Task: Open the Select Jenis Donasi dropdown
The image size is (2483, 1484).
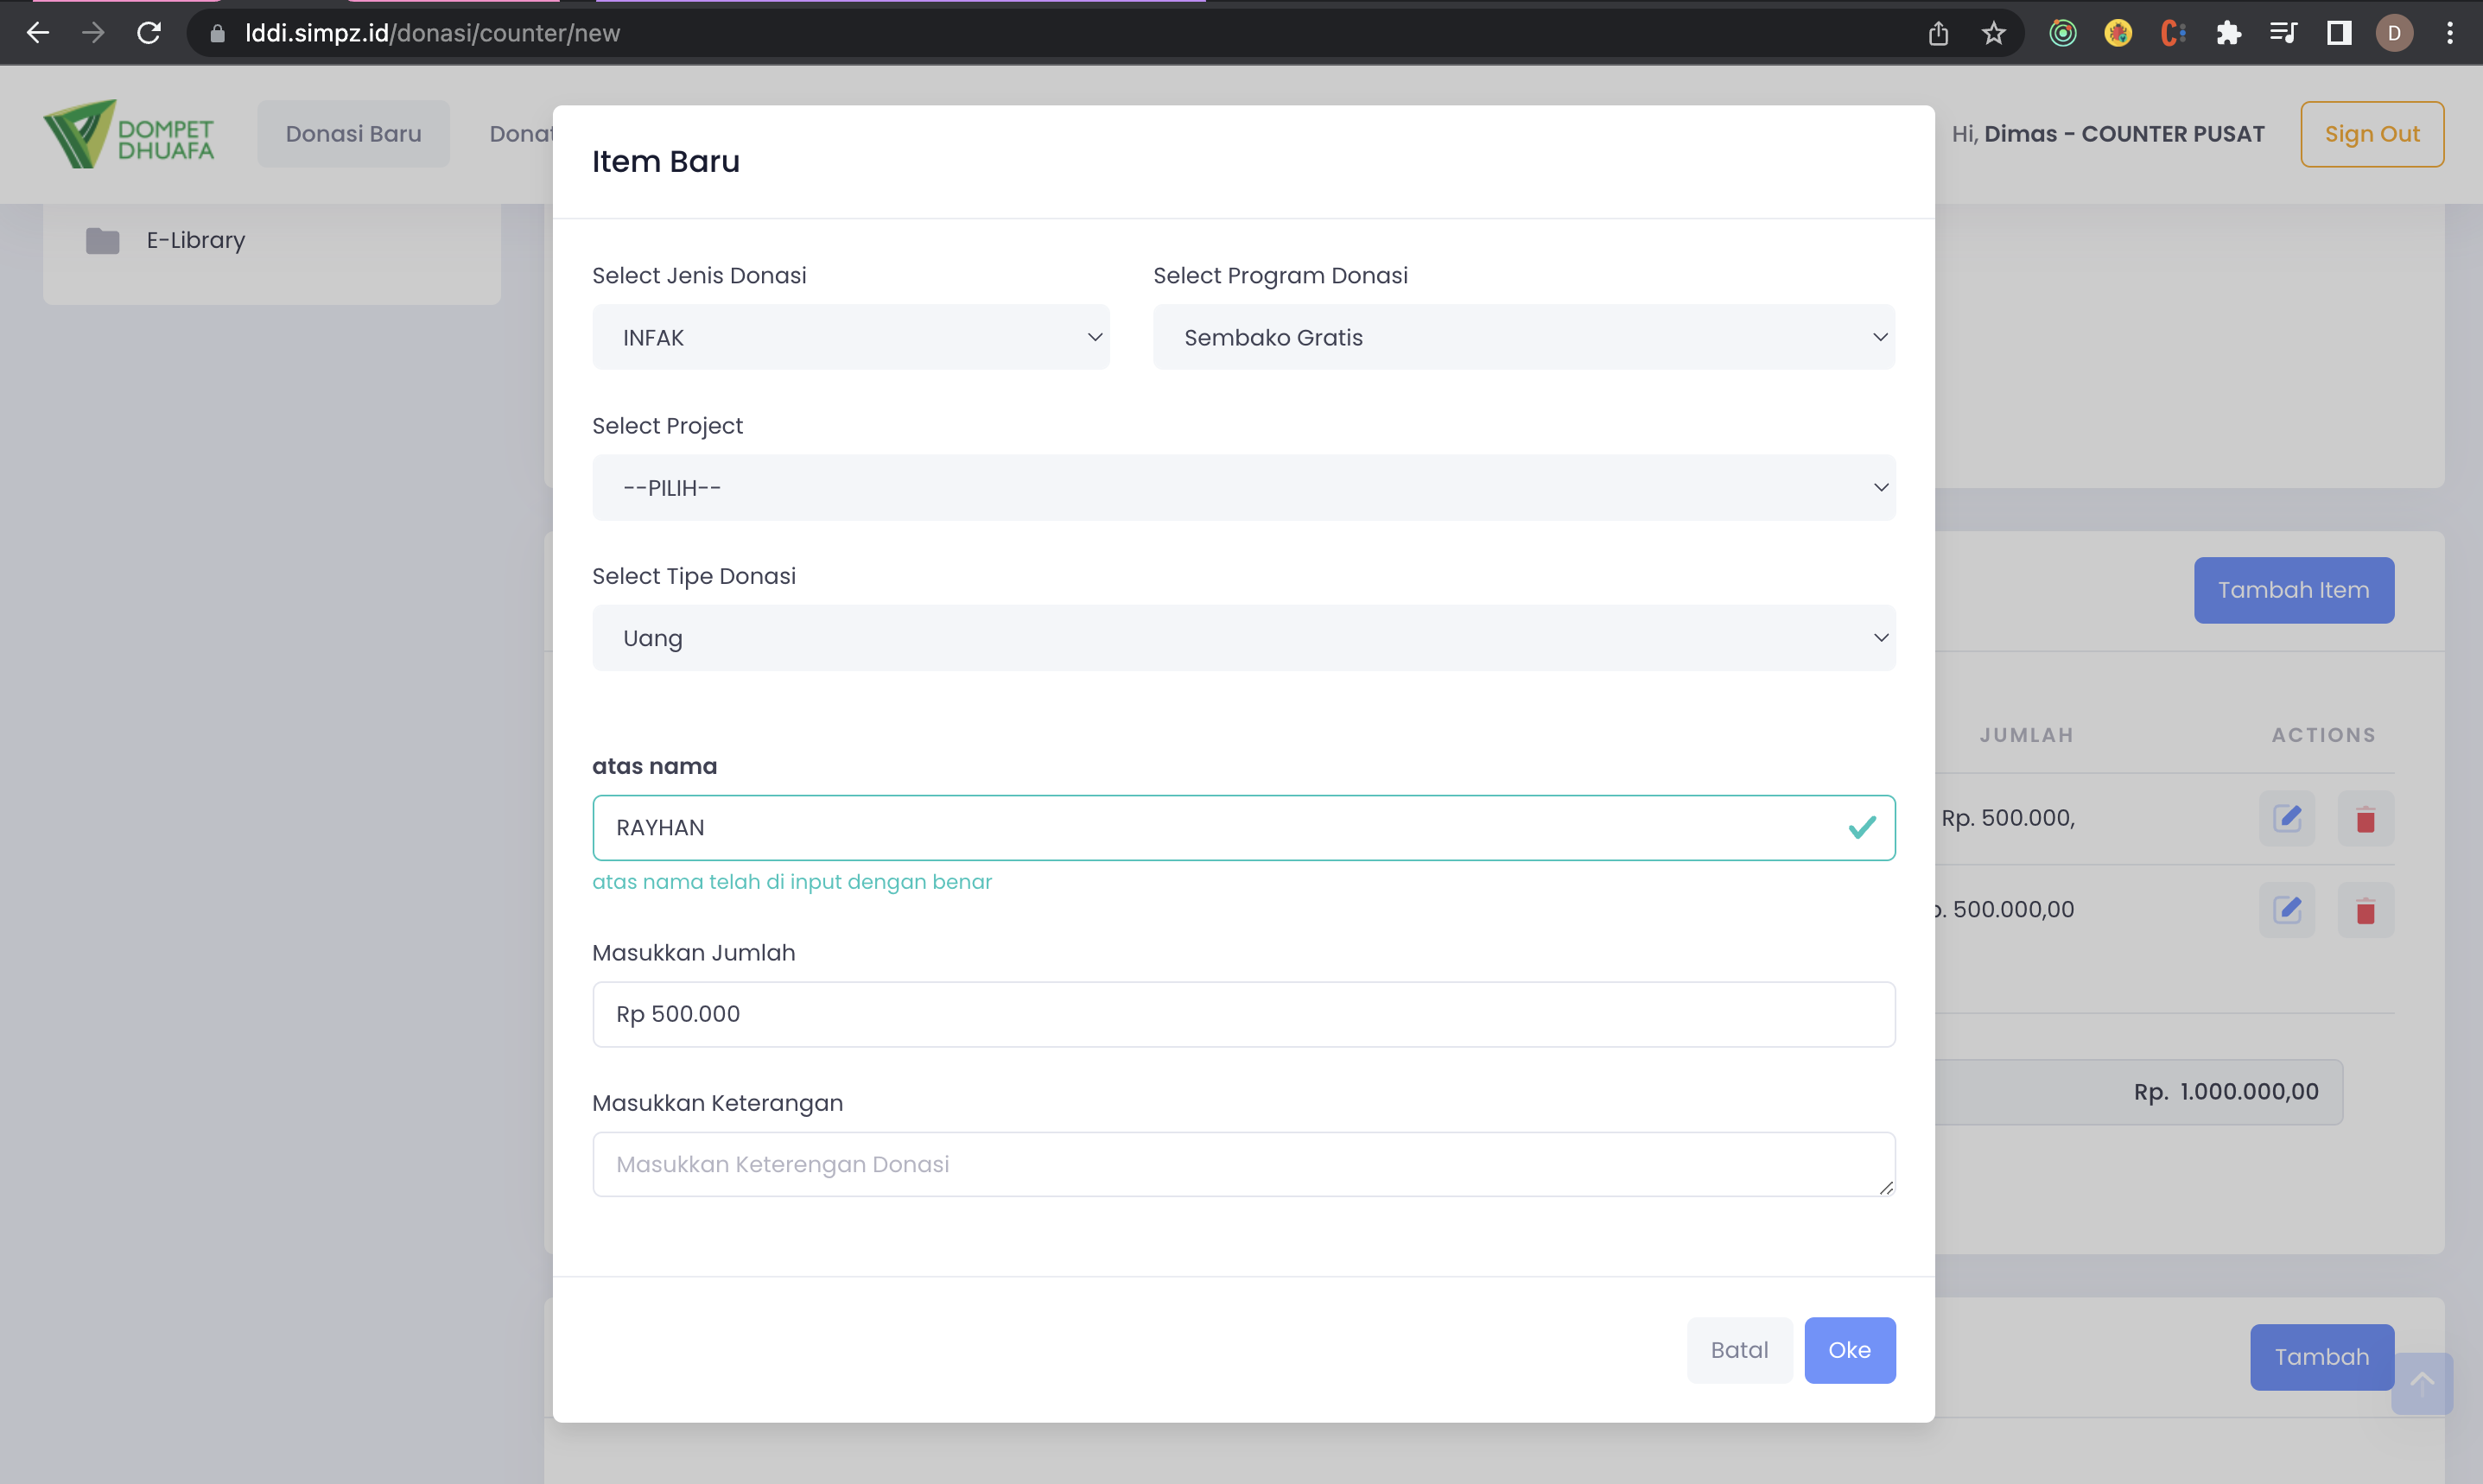Action: coord(850,338)
